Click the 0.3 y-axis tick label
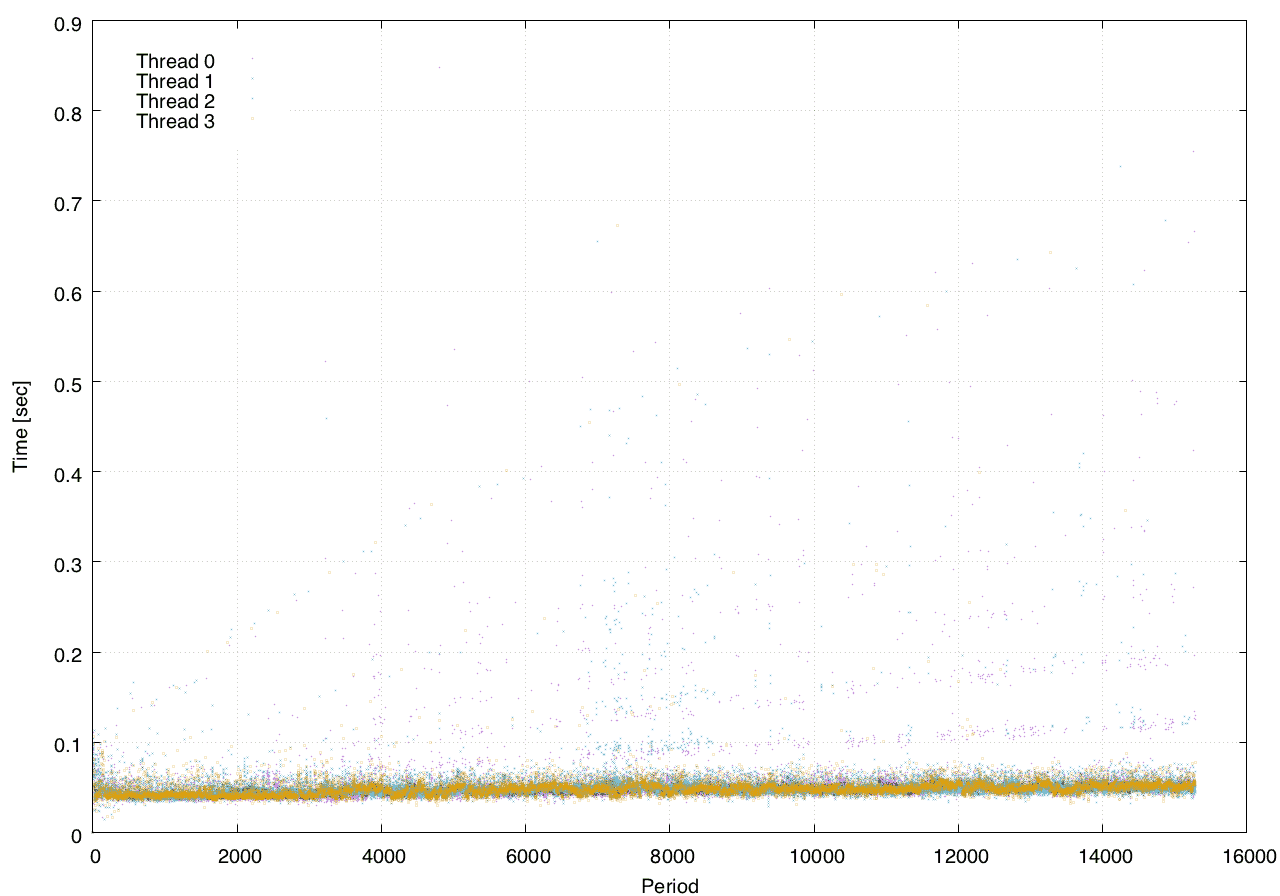Viewport: 1280px width, 896px height. click(69, 563)
